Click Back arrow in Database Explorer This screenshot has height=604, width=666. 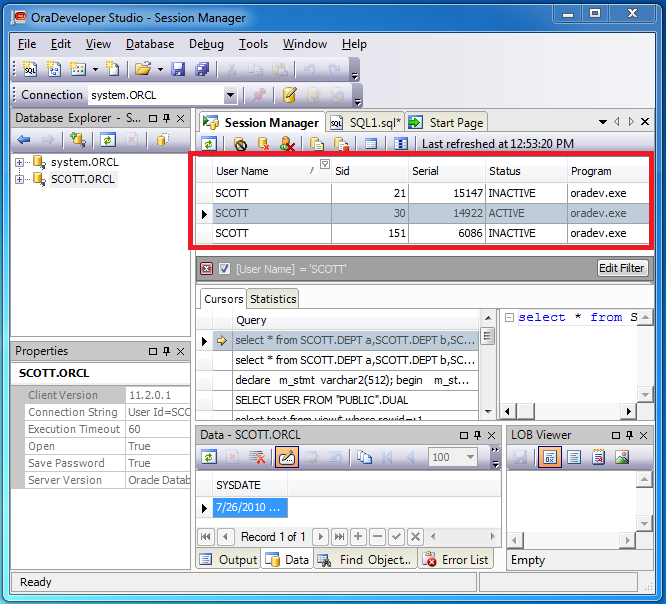click(24, 139)
